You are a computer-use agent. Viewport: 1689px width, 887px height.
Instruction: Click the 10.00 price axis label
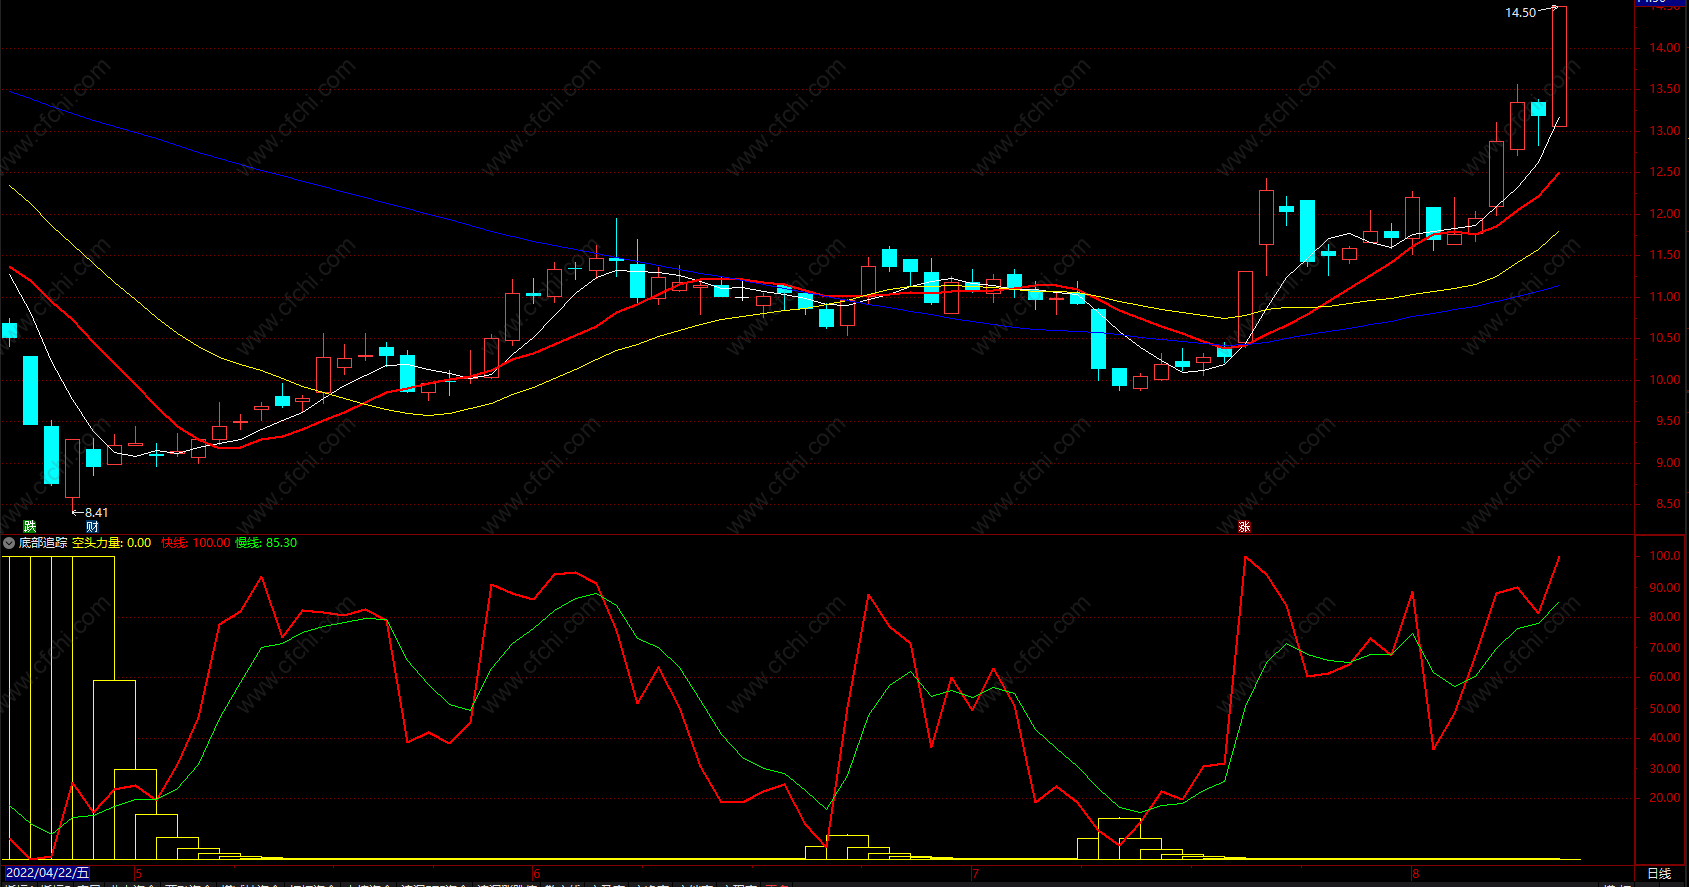1664,380
